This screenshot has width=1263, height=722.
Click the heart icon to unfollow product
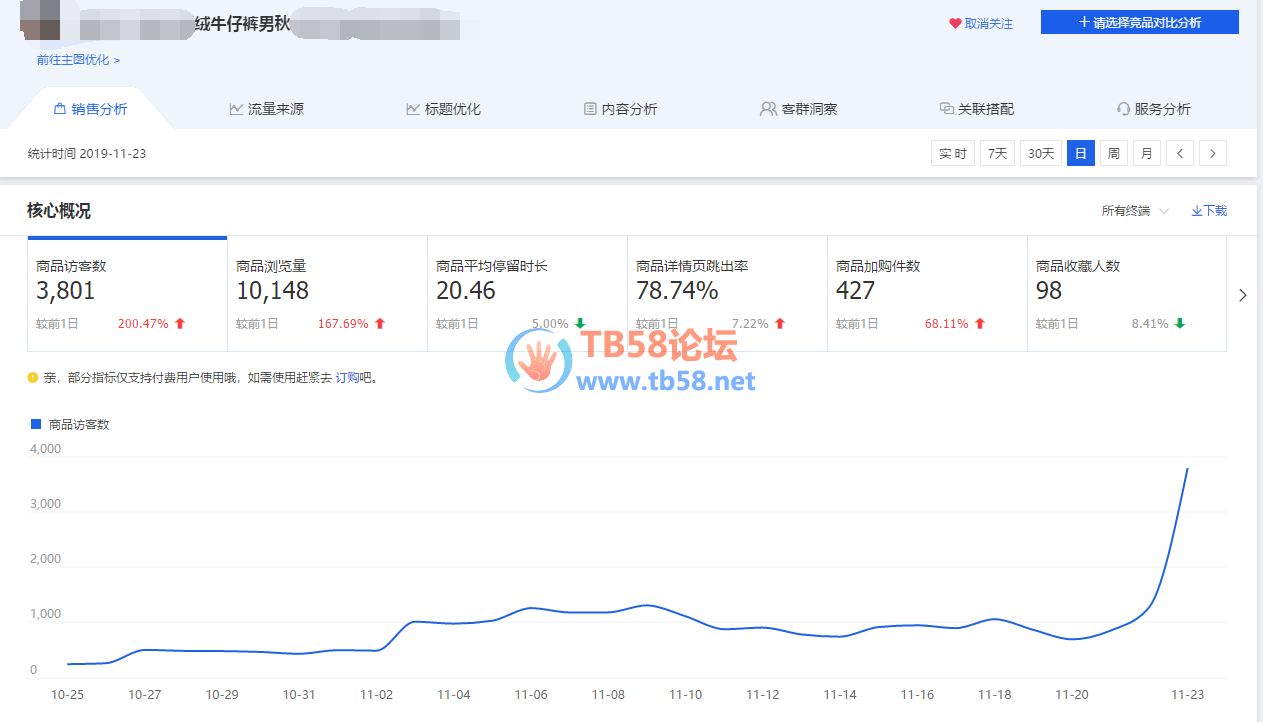click(x=955, y=23)
